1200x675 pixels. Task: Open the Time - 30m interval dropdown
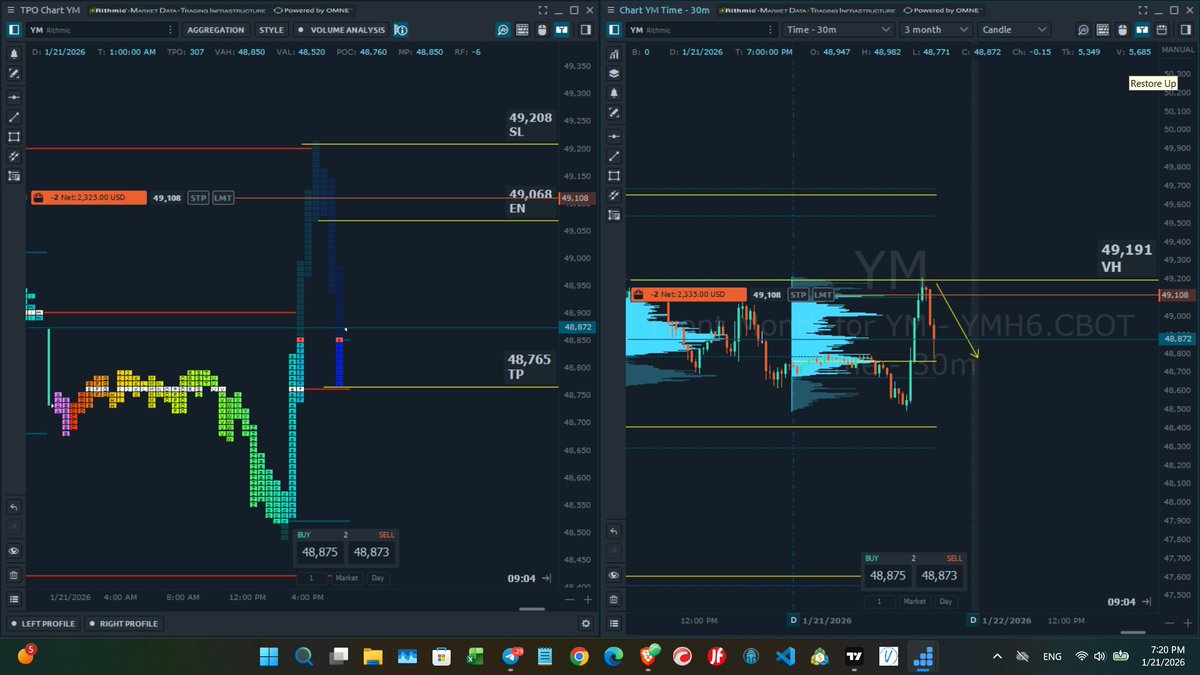(x=838, y=30)
